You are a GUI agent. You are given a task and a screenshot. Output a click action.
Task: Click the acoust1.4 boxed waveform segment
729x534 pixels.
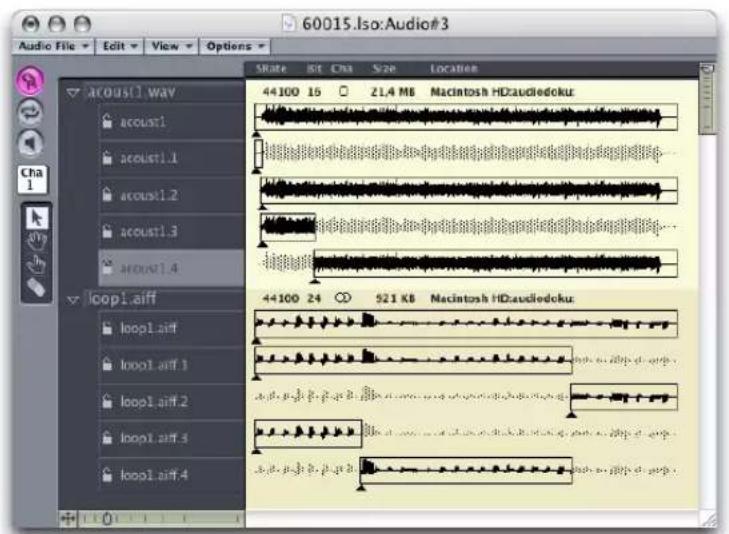(496, 264)
